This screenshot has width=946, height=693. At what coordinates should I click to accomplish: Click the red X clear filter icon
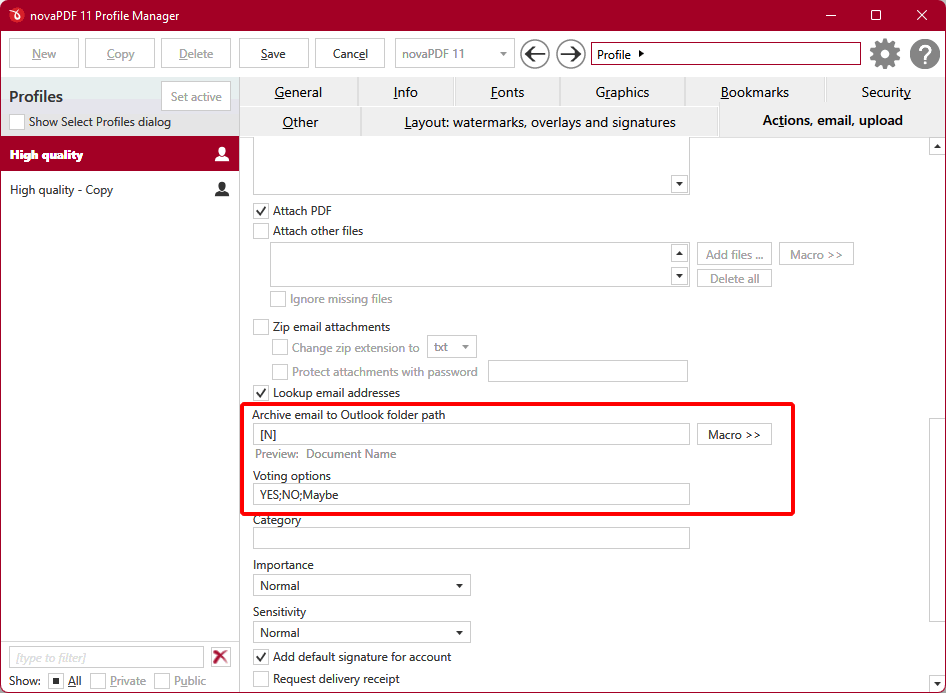pyautogui.click(x=221, y=656)
